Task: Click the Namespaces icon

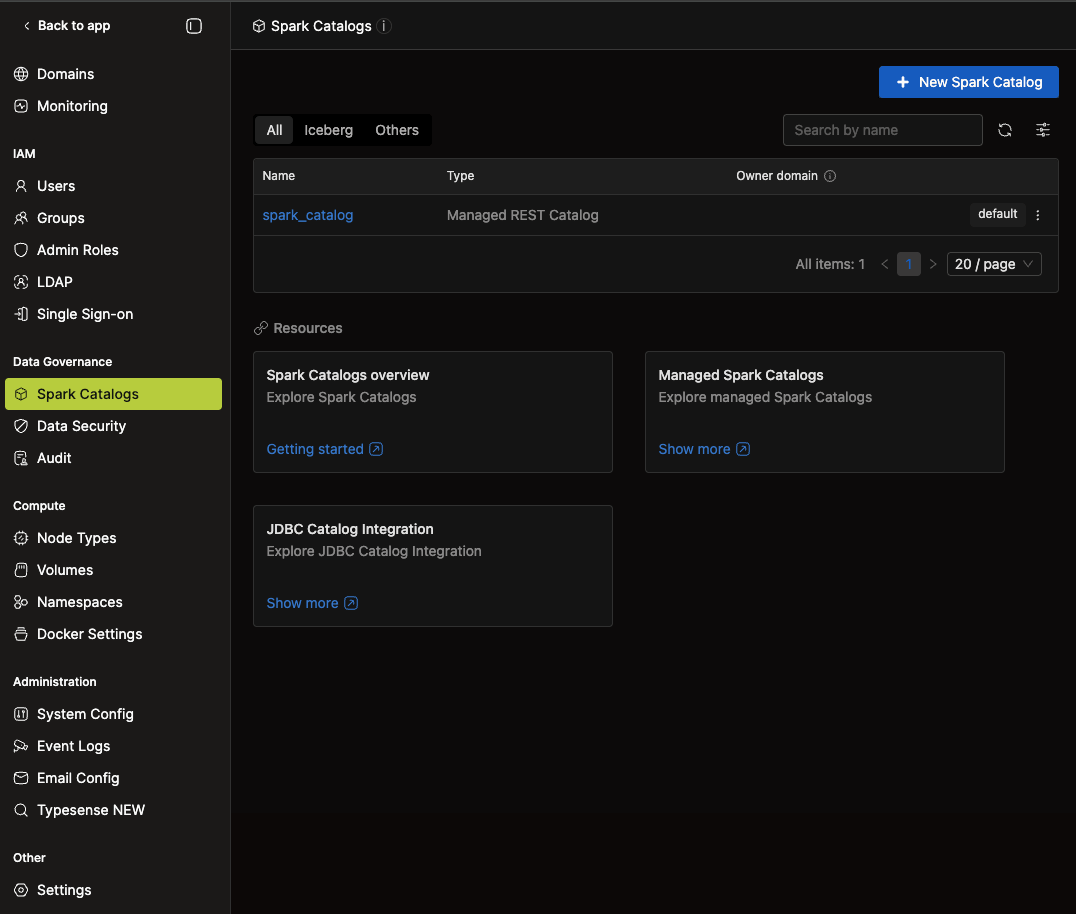Action: pyautogui.click(x=21, y=602)
